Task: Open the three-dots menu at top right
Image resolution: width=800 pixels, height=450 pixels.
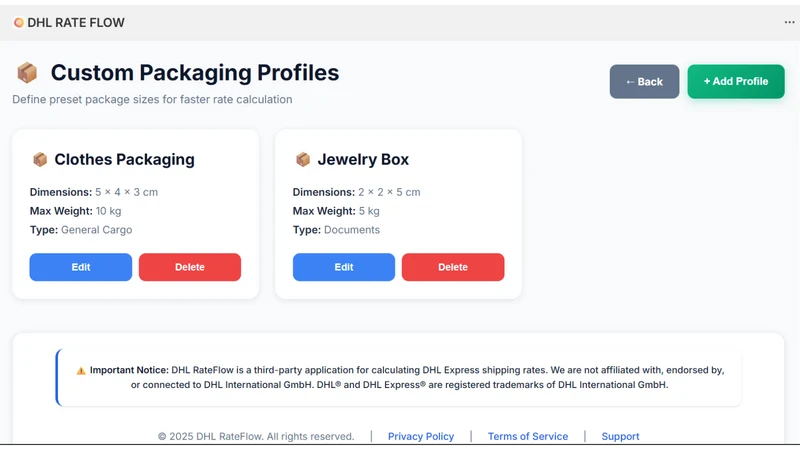Action: click(789, 22)
